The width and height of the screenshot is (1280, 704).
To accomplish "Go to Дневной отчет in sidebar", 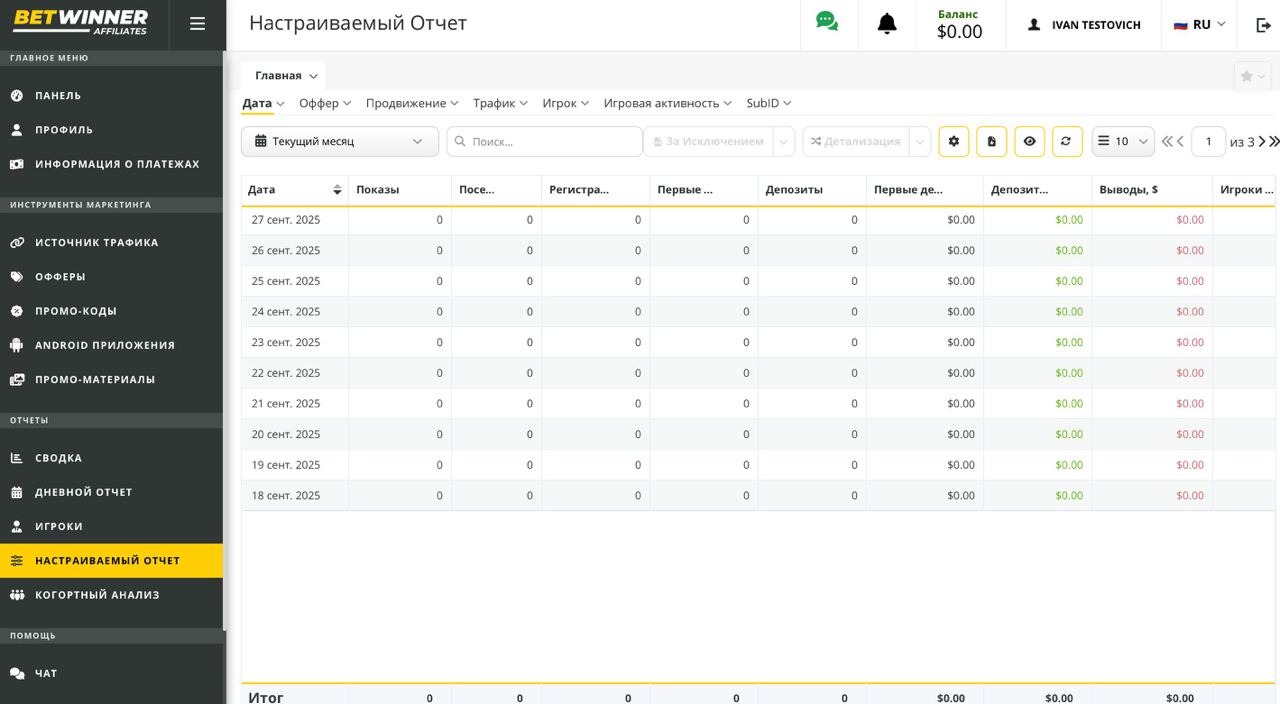I will coord(84,492).
